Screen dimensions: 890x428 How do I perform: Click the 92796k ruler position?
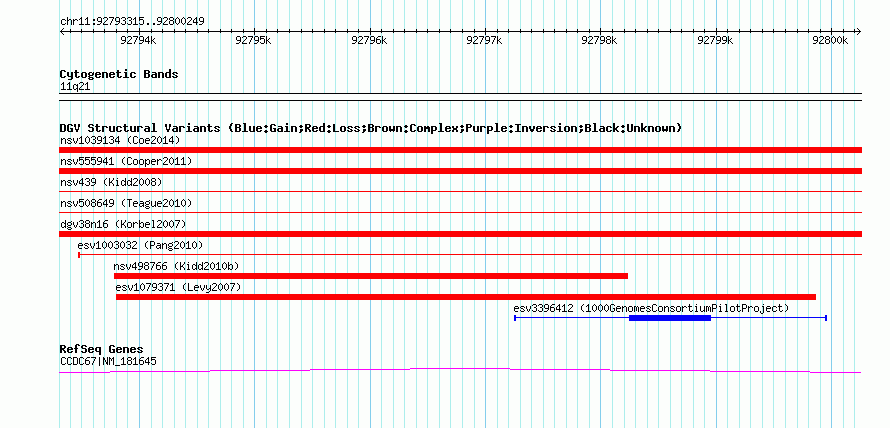click(x=369, y=40)
